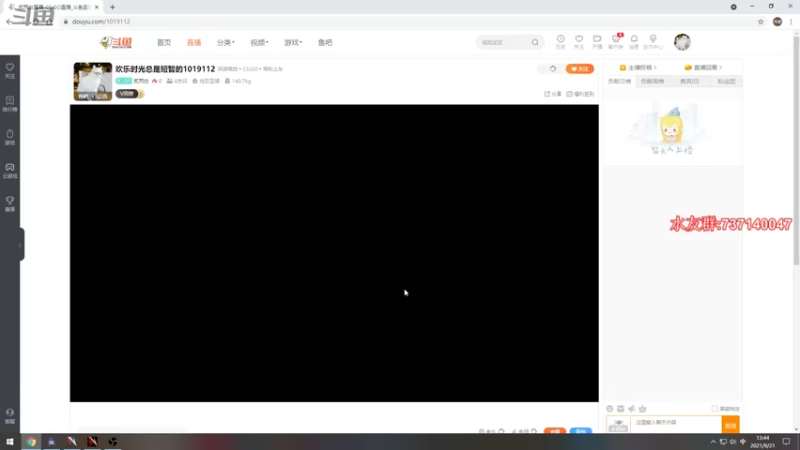Expand the 分类 dropdown menu
This screenshot has height=450, width=800.
click(x=226, y=42)
